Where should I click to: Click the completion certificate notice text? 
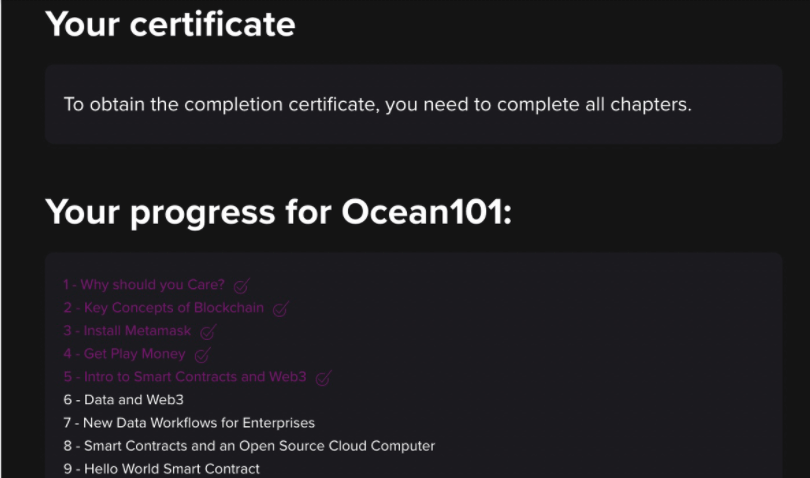[377, 104]
